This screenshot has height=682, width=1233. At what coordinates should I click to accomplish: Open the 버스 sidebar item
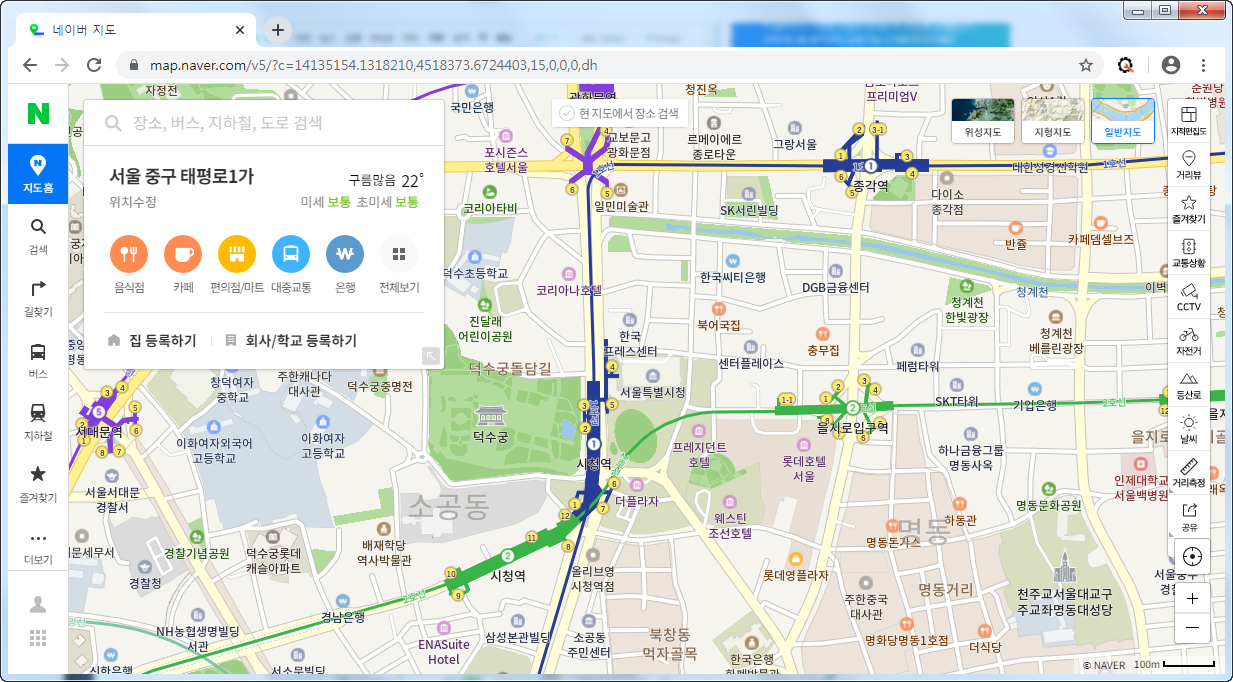[38, 360]
